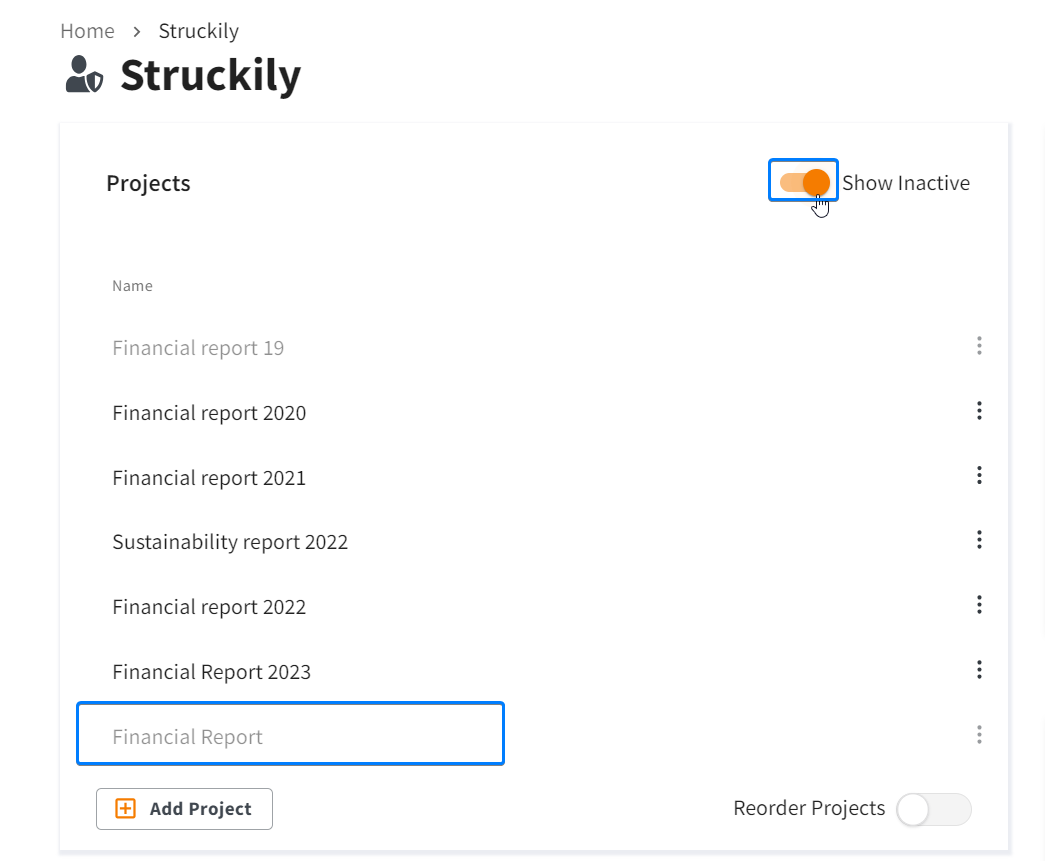Open inactive Financial report 19 project
The height and width of the screenshot is (861, 1045).
pyautogui.click(x=198, y=348)
